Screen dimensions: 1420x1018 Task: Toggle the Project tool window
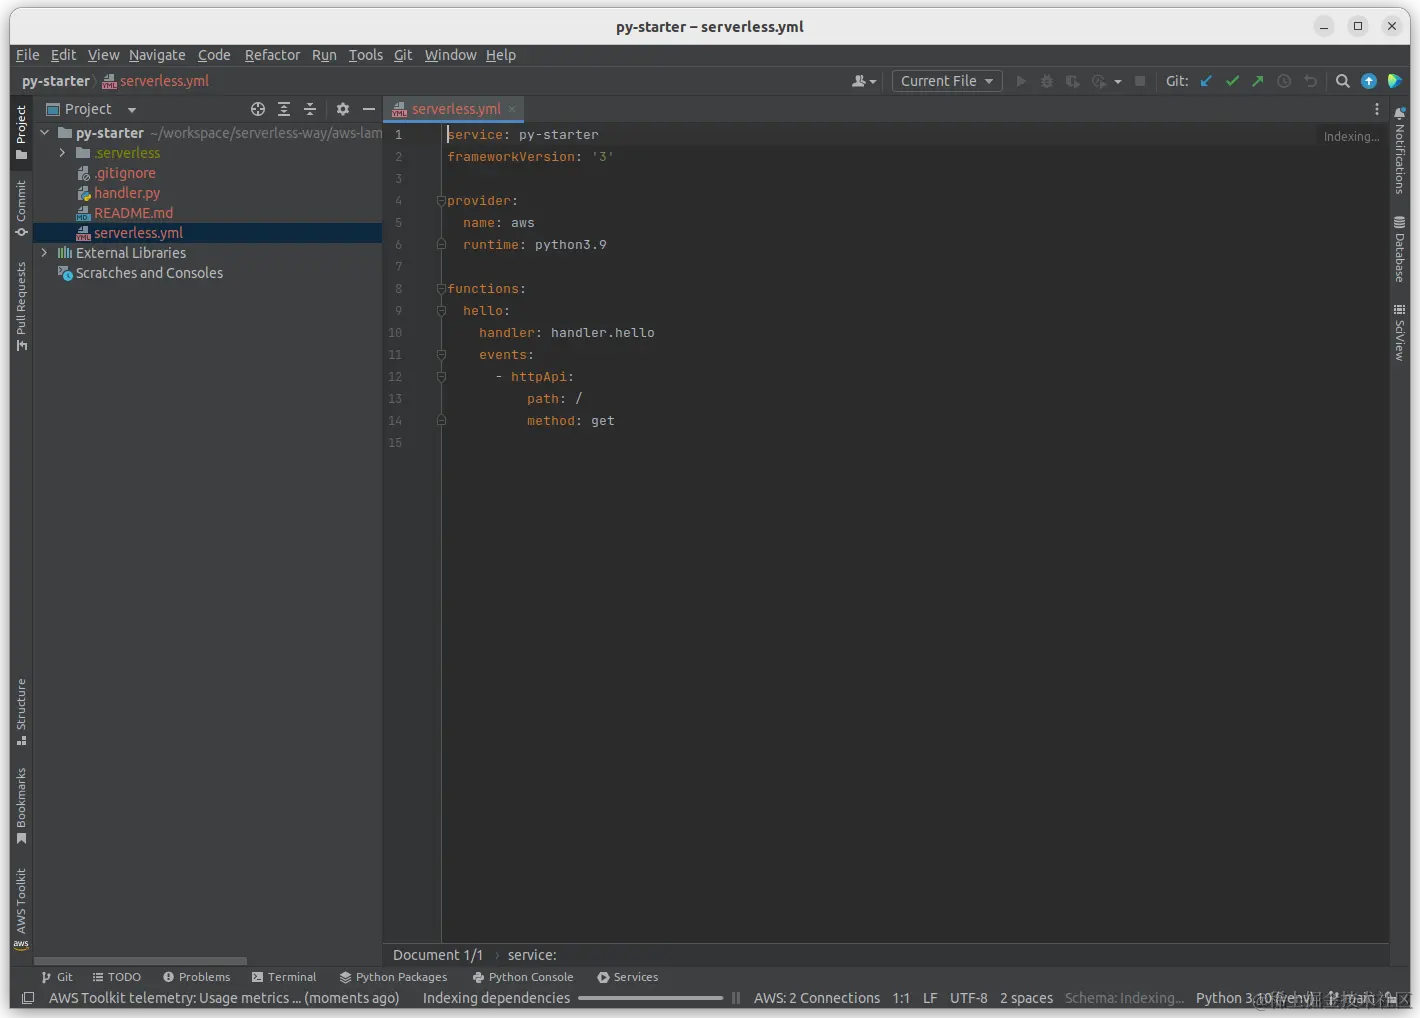[21, 132]
